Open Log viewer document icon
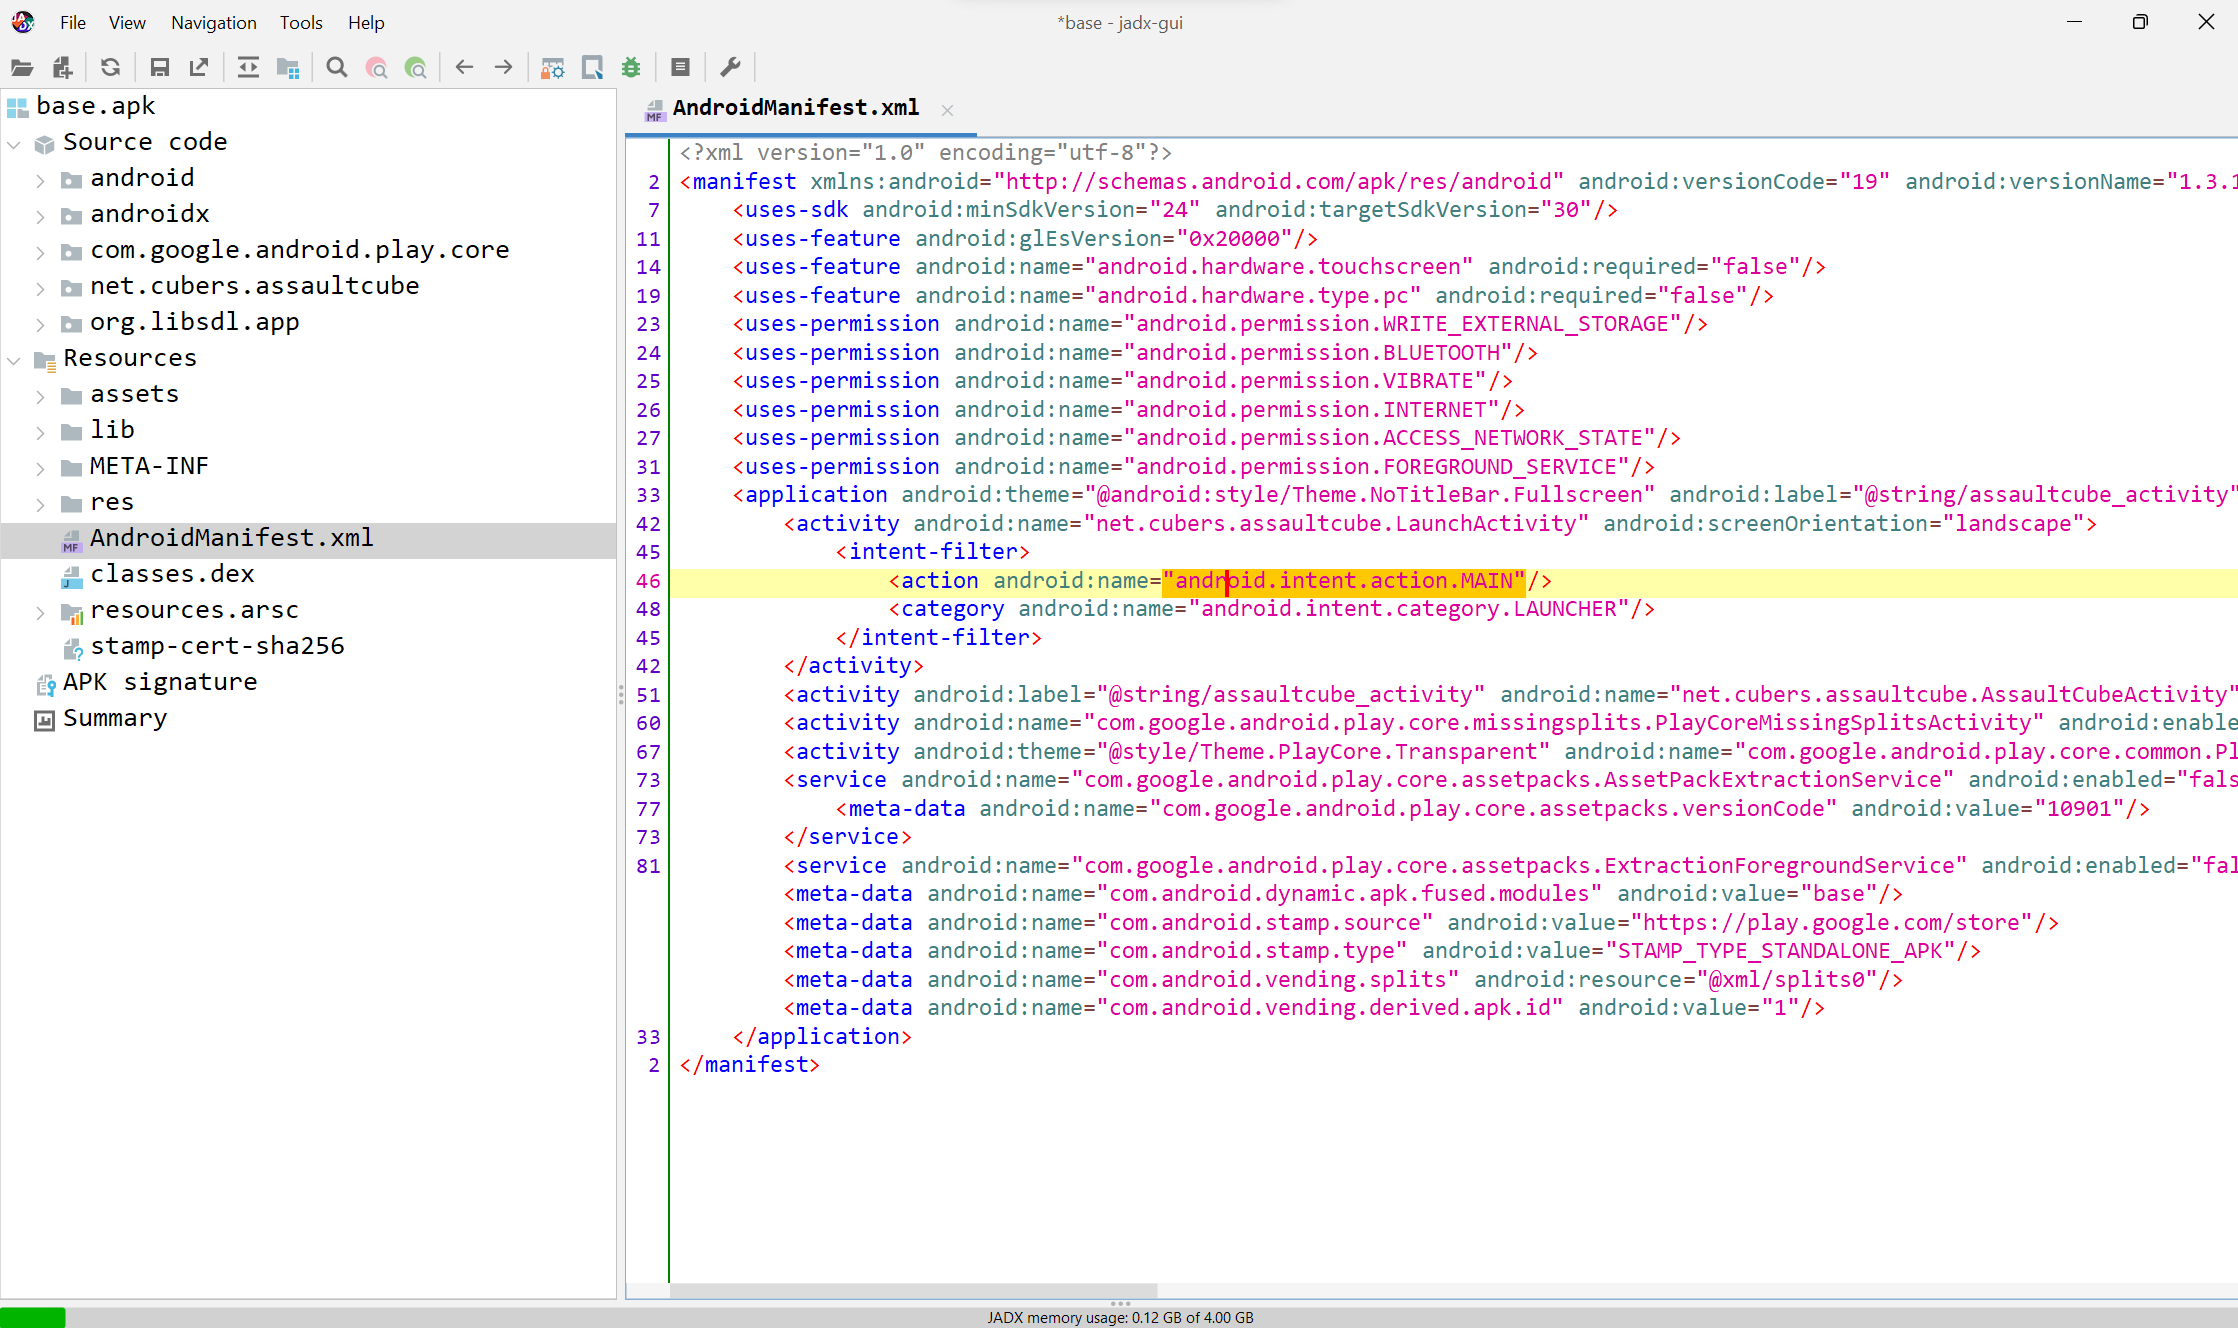This screenshot has width=2238, height=1328. click(x=681, y=68)
